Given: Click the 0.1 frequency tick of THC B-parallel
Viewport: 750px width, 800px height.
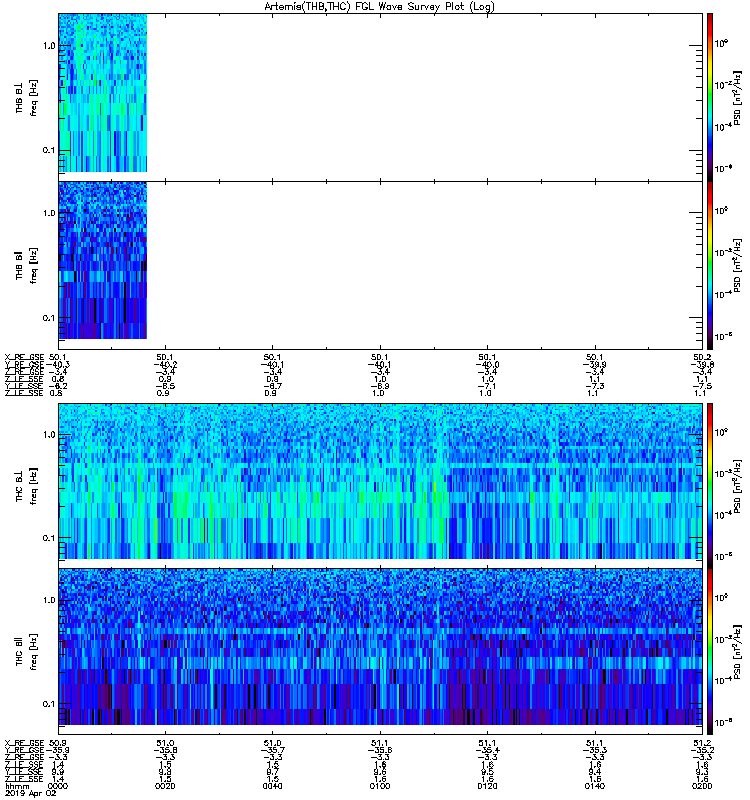Looking at the screenshot, I should tap(49, 704).
